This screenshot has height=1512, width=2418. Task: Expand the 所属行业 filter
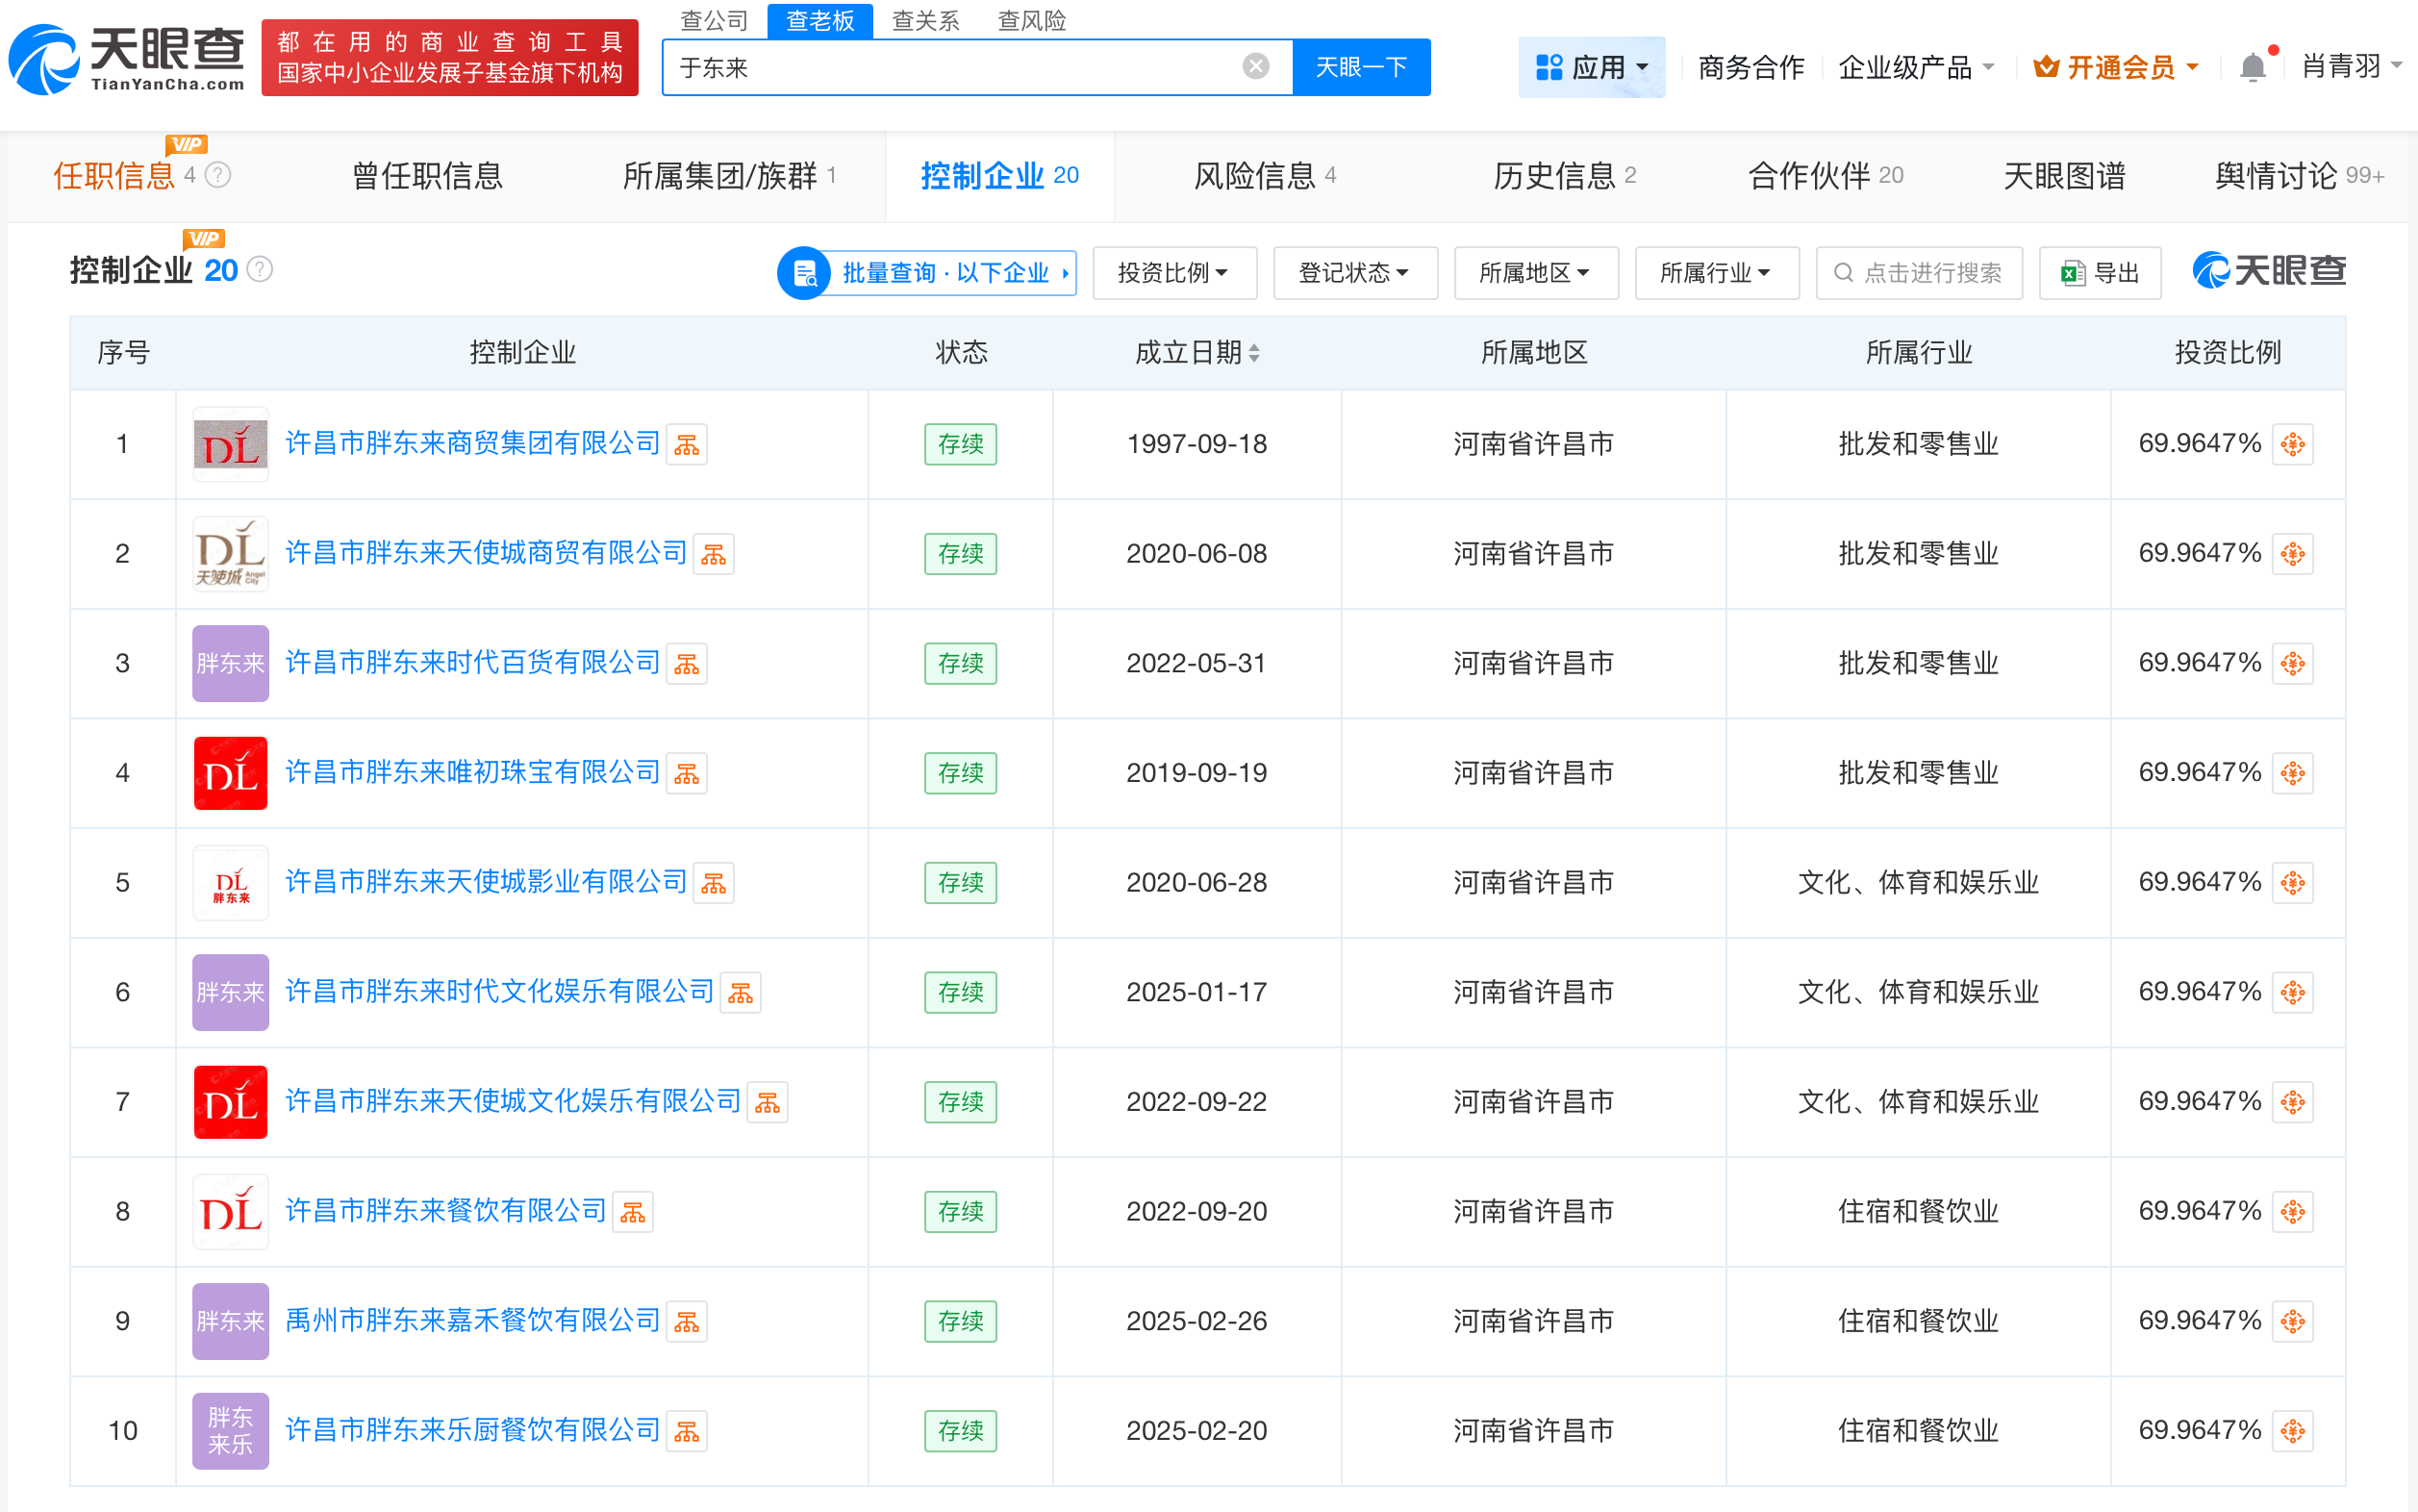pyautogui.click(x=1717, y=272)
